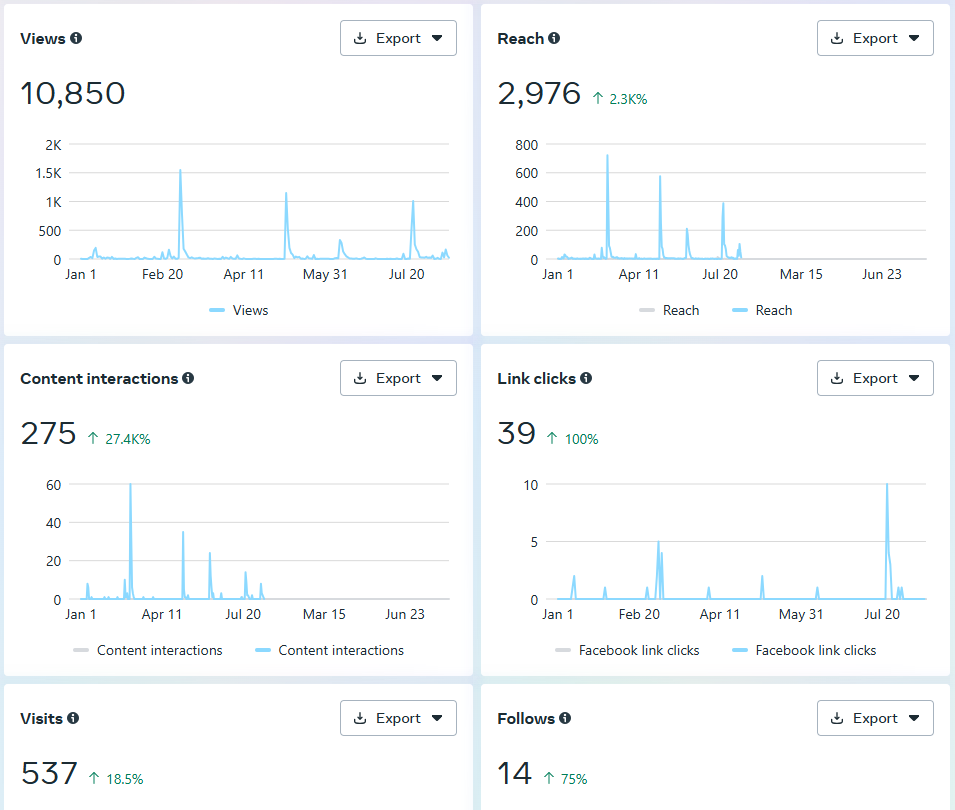This screenshot has width=955, height=810.
Task: Toggle the gray Reach legend series
Action: pos(669,311)
